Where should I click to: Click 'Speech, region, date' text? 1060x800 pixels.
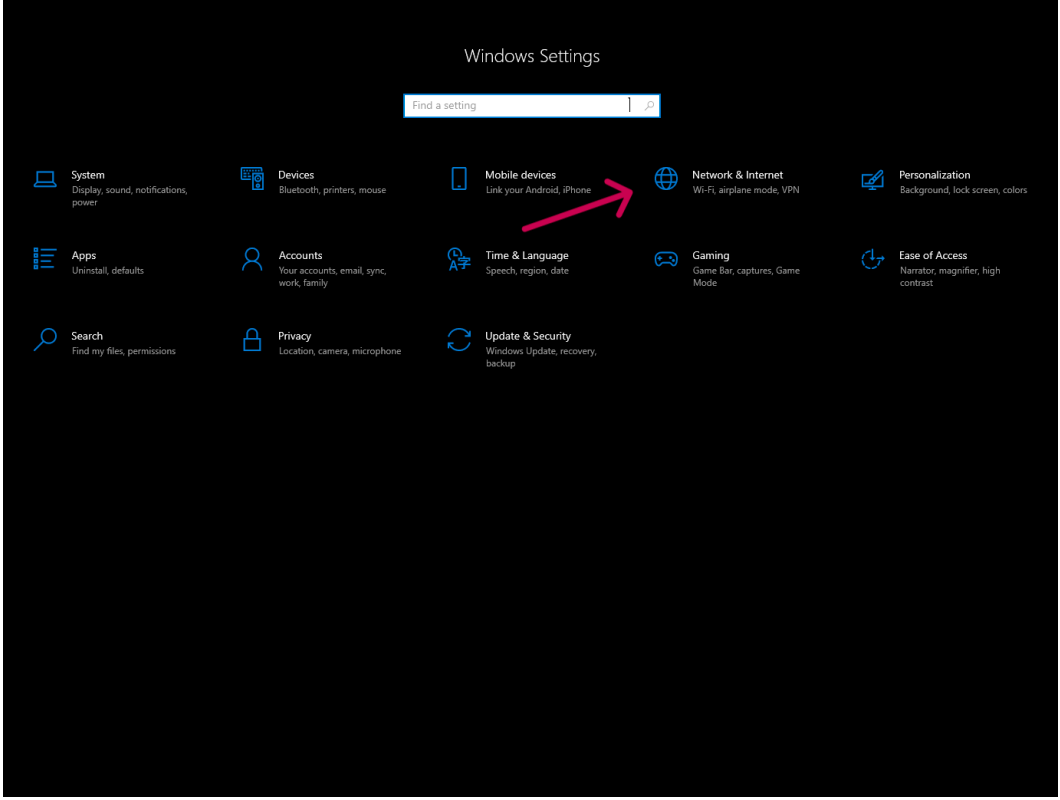point(527,270)
